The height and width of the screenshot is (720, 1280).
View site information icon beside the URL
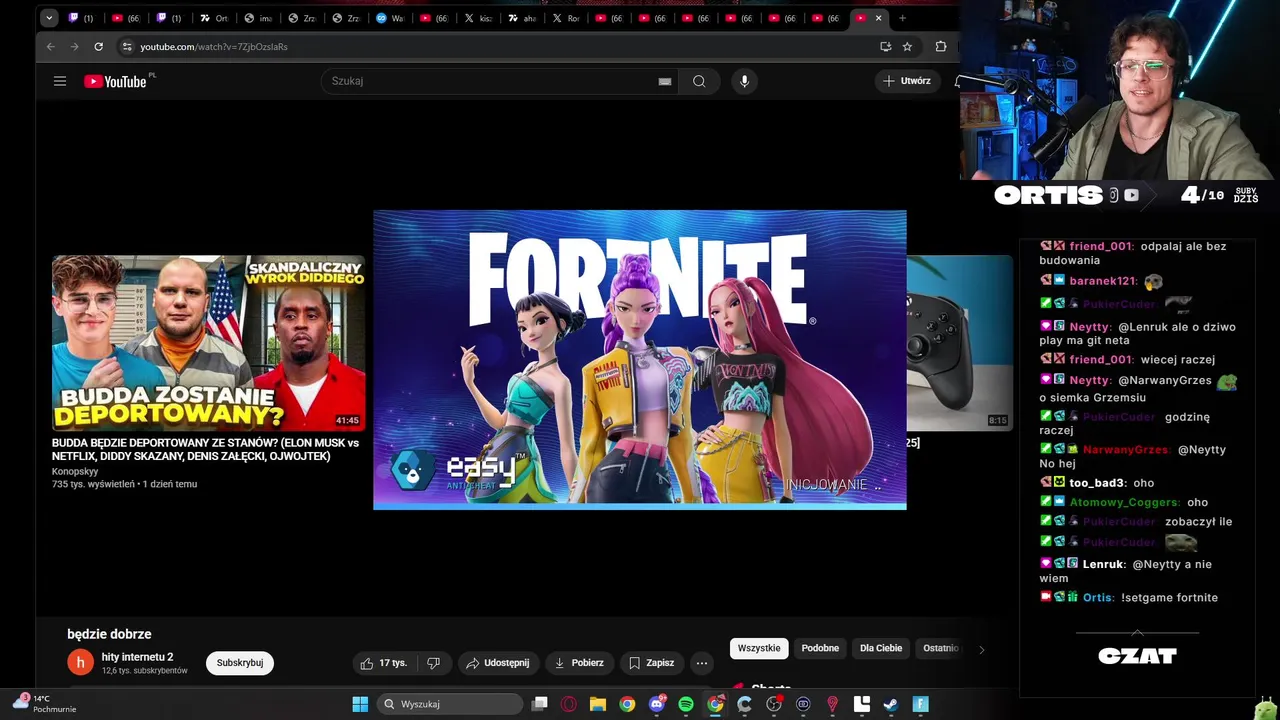click(x=126, y=47)
